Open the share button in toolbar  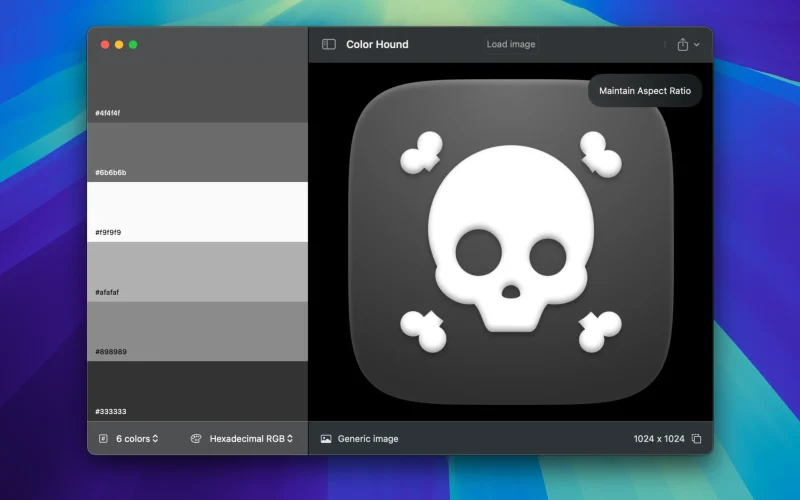point(683,44)
